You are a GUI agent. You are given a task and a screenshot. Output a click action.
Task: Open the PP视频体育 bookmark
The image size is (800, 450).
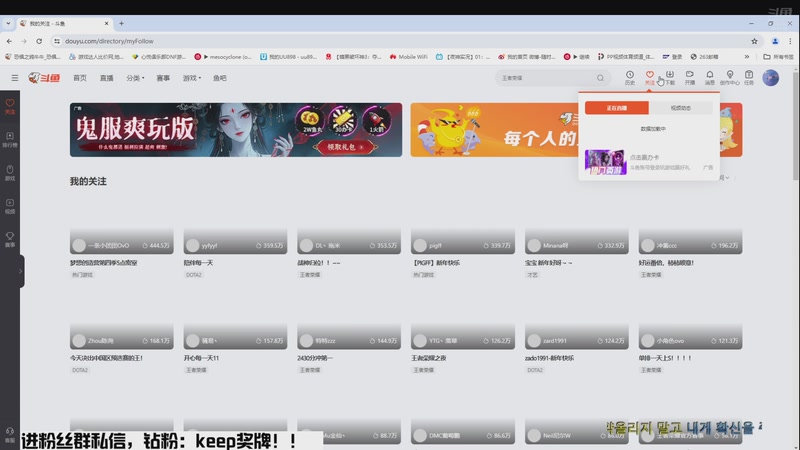(626, 57)
